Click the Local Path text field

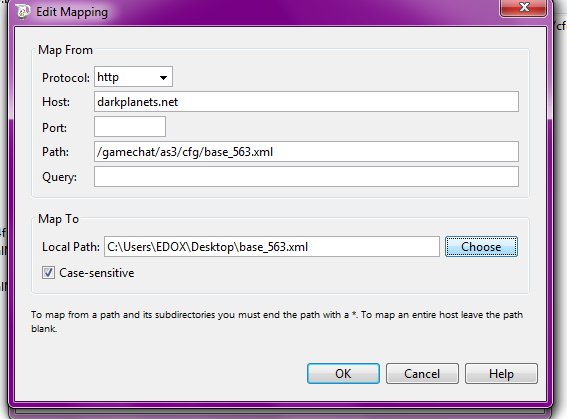click(x=272, y=247)
